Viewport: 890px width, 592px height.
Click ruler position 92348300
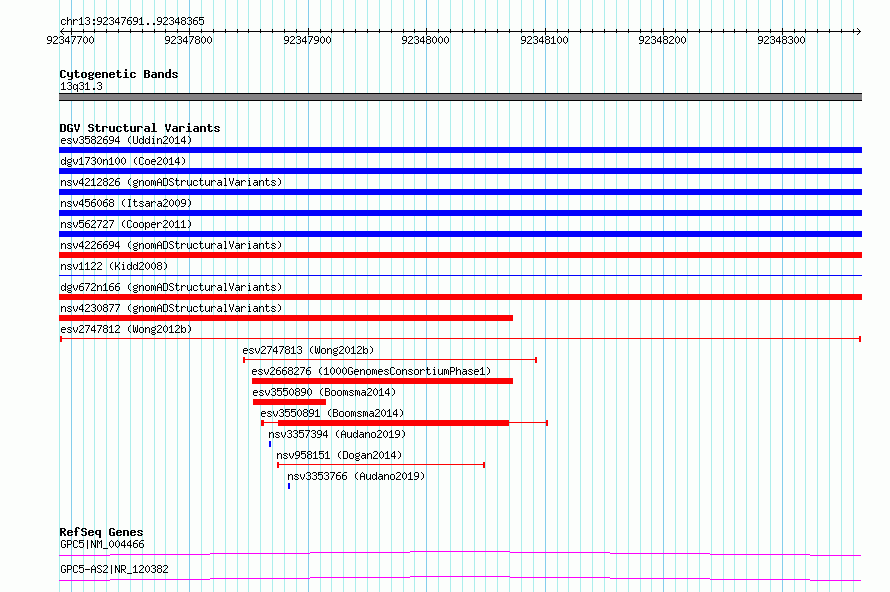tap(781, 40)
